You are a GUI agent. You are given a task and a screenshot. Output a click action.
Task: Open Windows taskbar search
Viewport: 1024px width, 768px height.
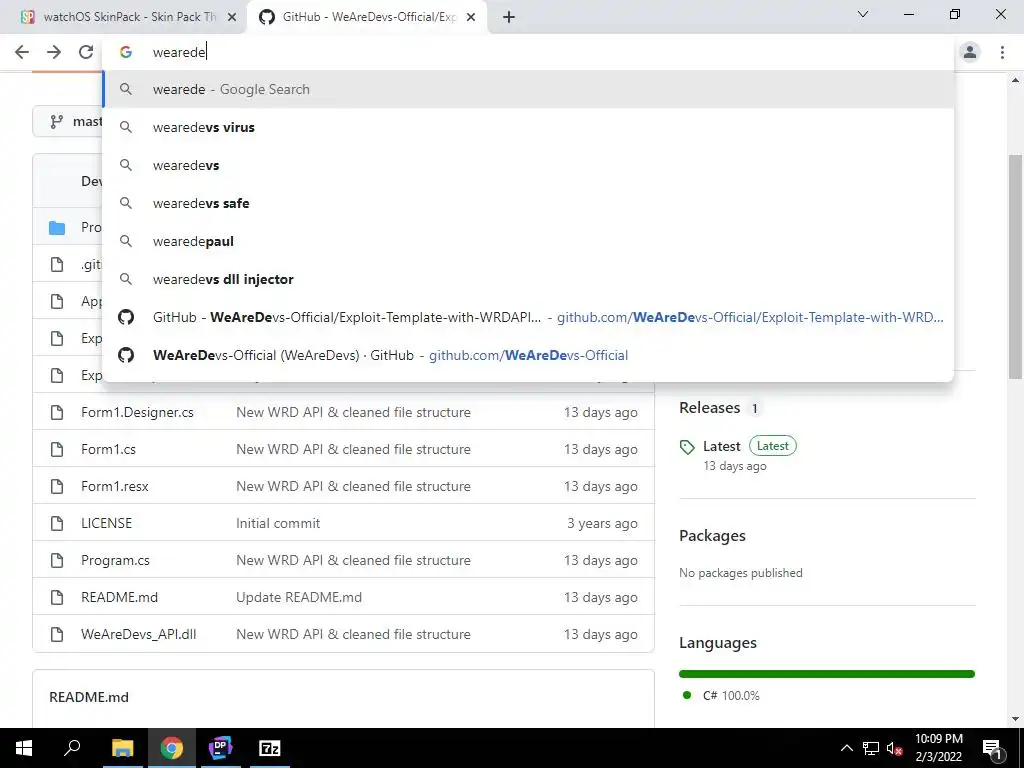click(x=72, y=748)
